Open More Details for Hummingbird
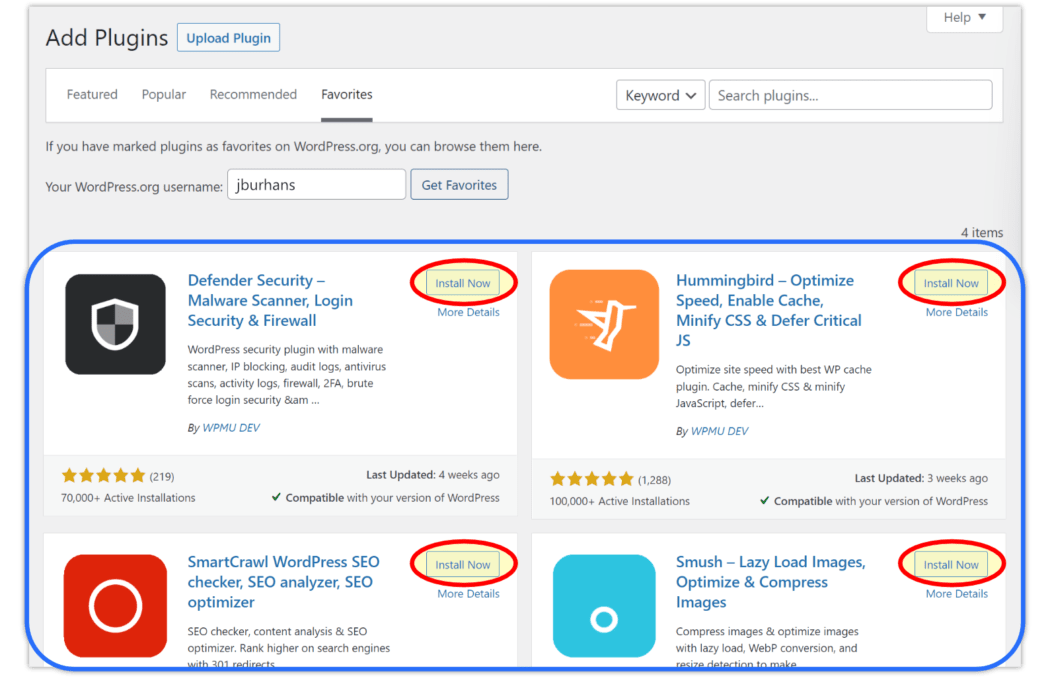 point(956,312)
